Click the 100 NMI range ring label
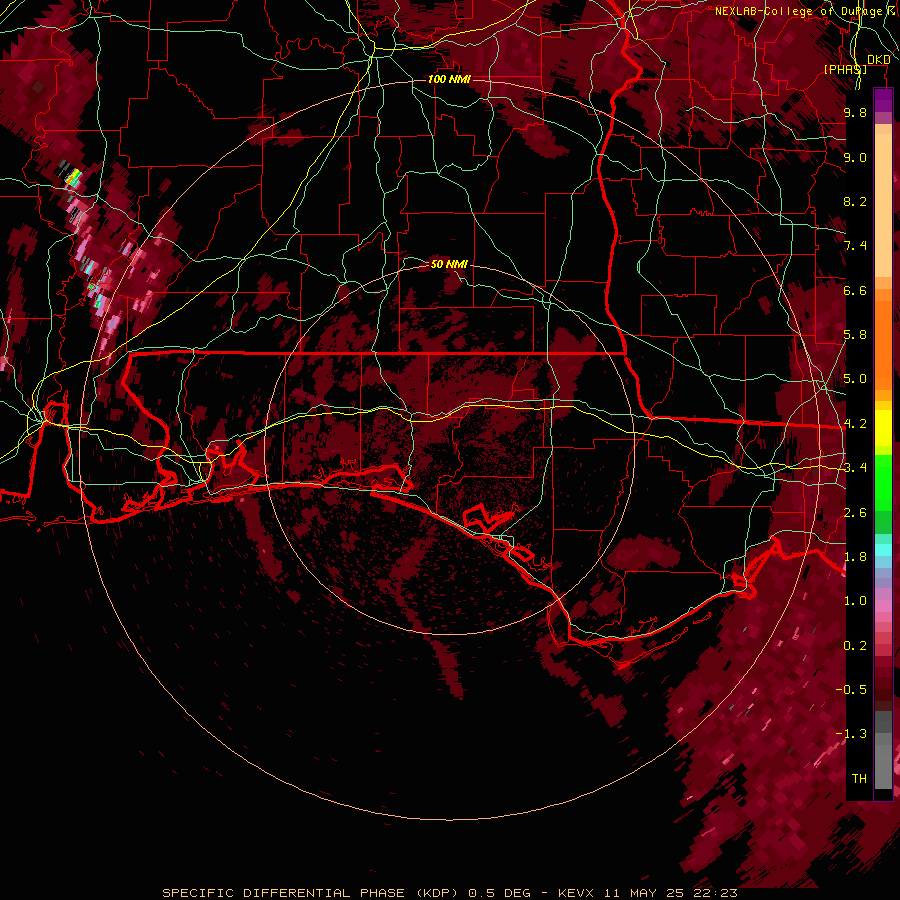 pyautogui.click(x=449, y=79)
